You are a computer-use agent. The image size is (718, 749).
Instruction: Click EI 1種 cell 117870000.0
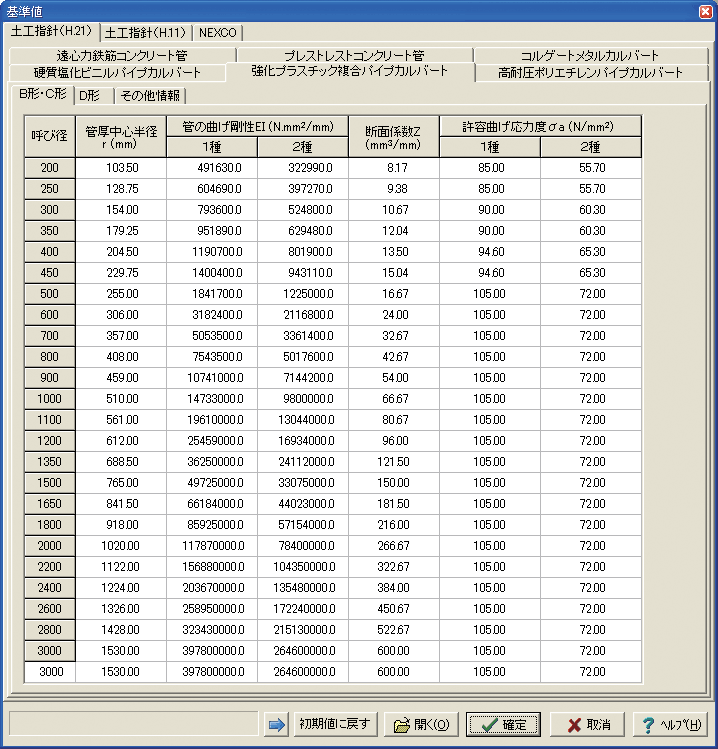(212, 546)
